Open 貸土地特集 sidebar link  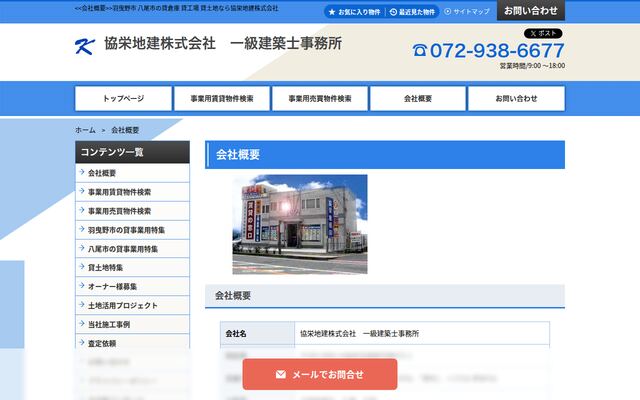[132, 267]
